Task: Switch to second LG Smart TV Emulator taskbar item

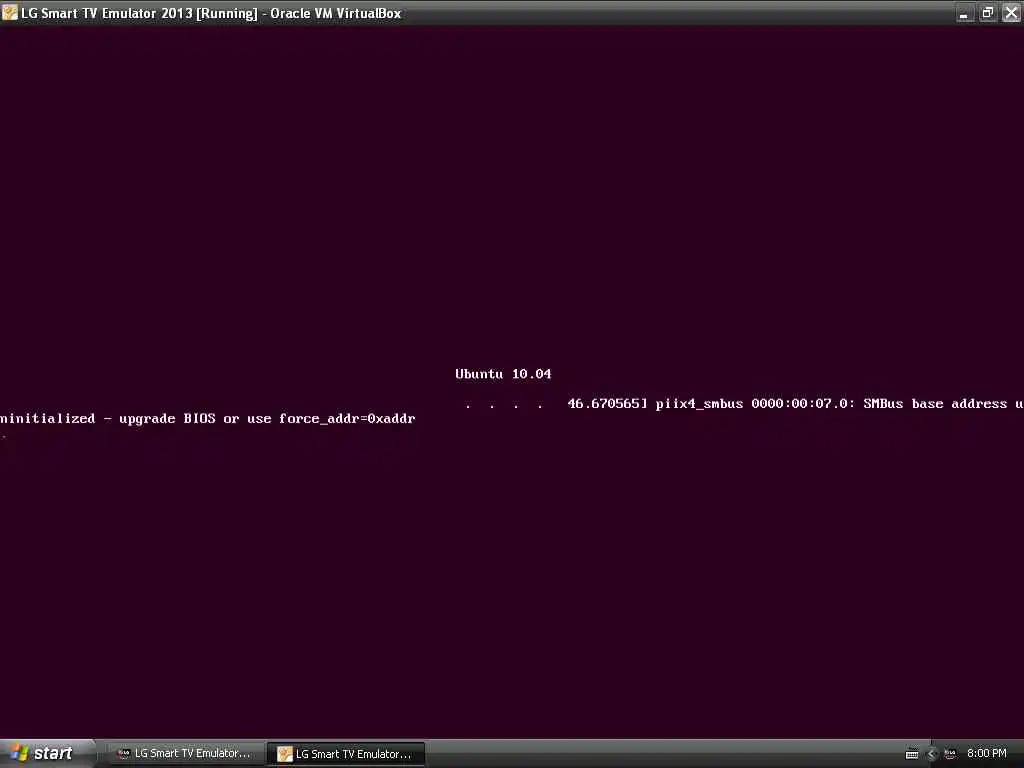Action: tap(346, 754)
